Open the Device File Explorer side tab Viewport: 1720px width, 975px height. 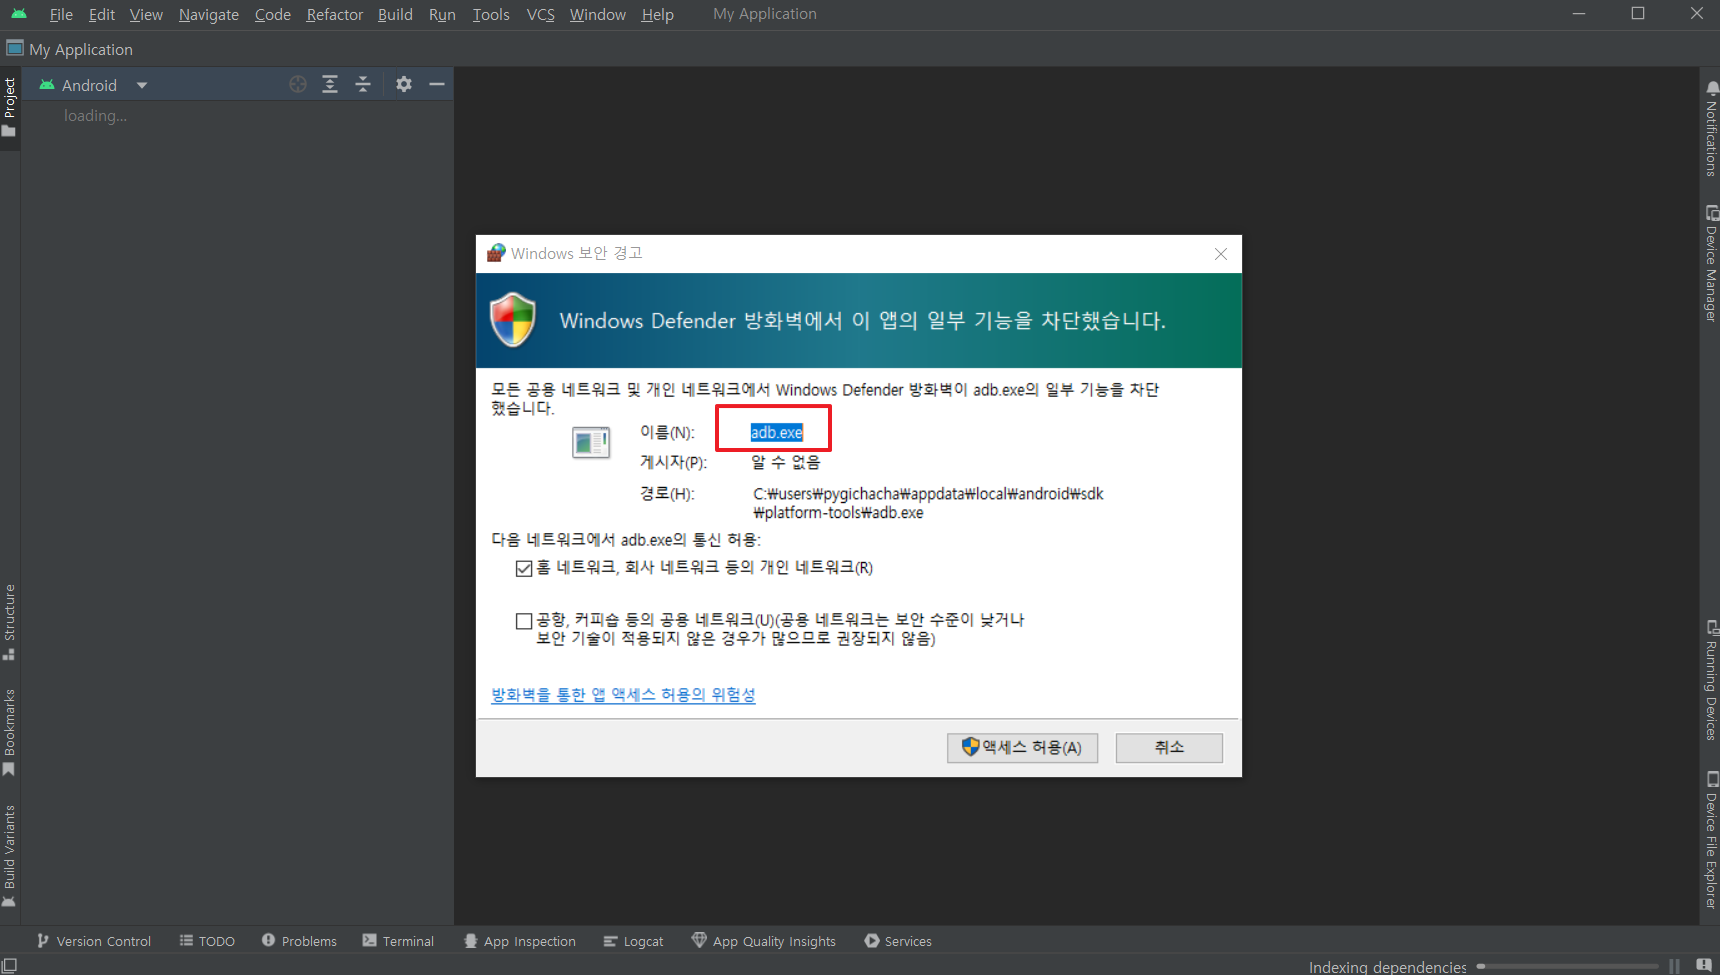[x=1710, y=839]
